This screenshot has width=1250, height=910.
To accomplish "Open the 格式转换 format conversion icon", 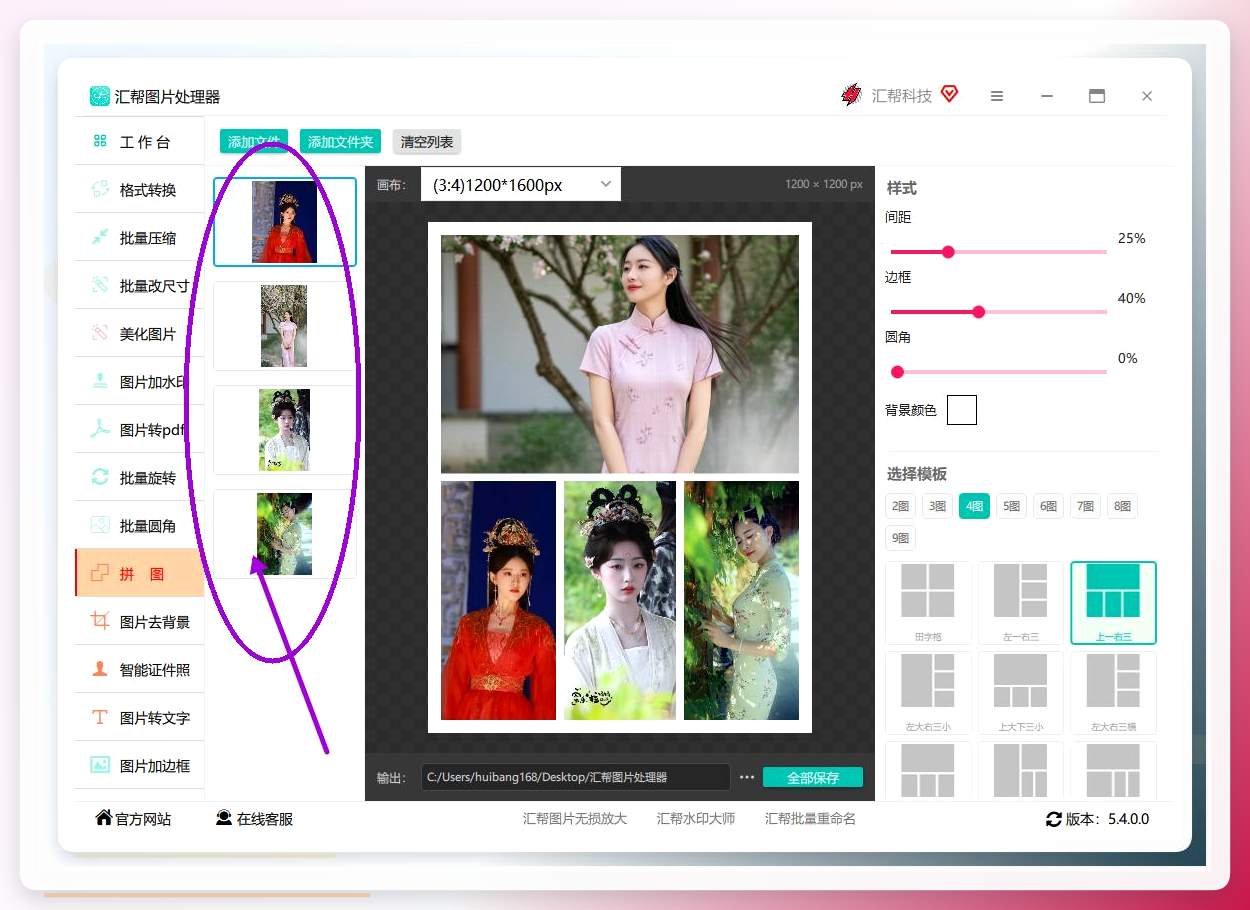I will pyautogui.click(x=100, y=189).
